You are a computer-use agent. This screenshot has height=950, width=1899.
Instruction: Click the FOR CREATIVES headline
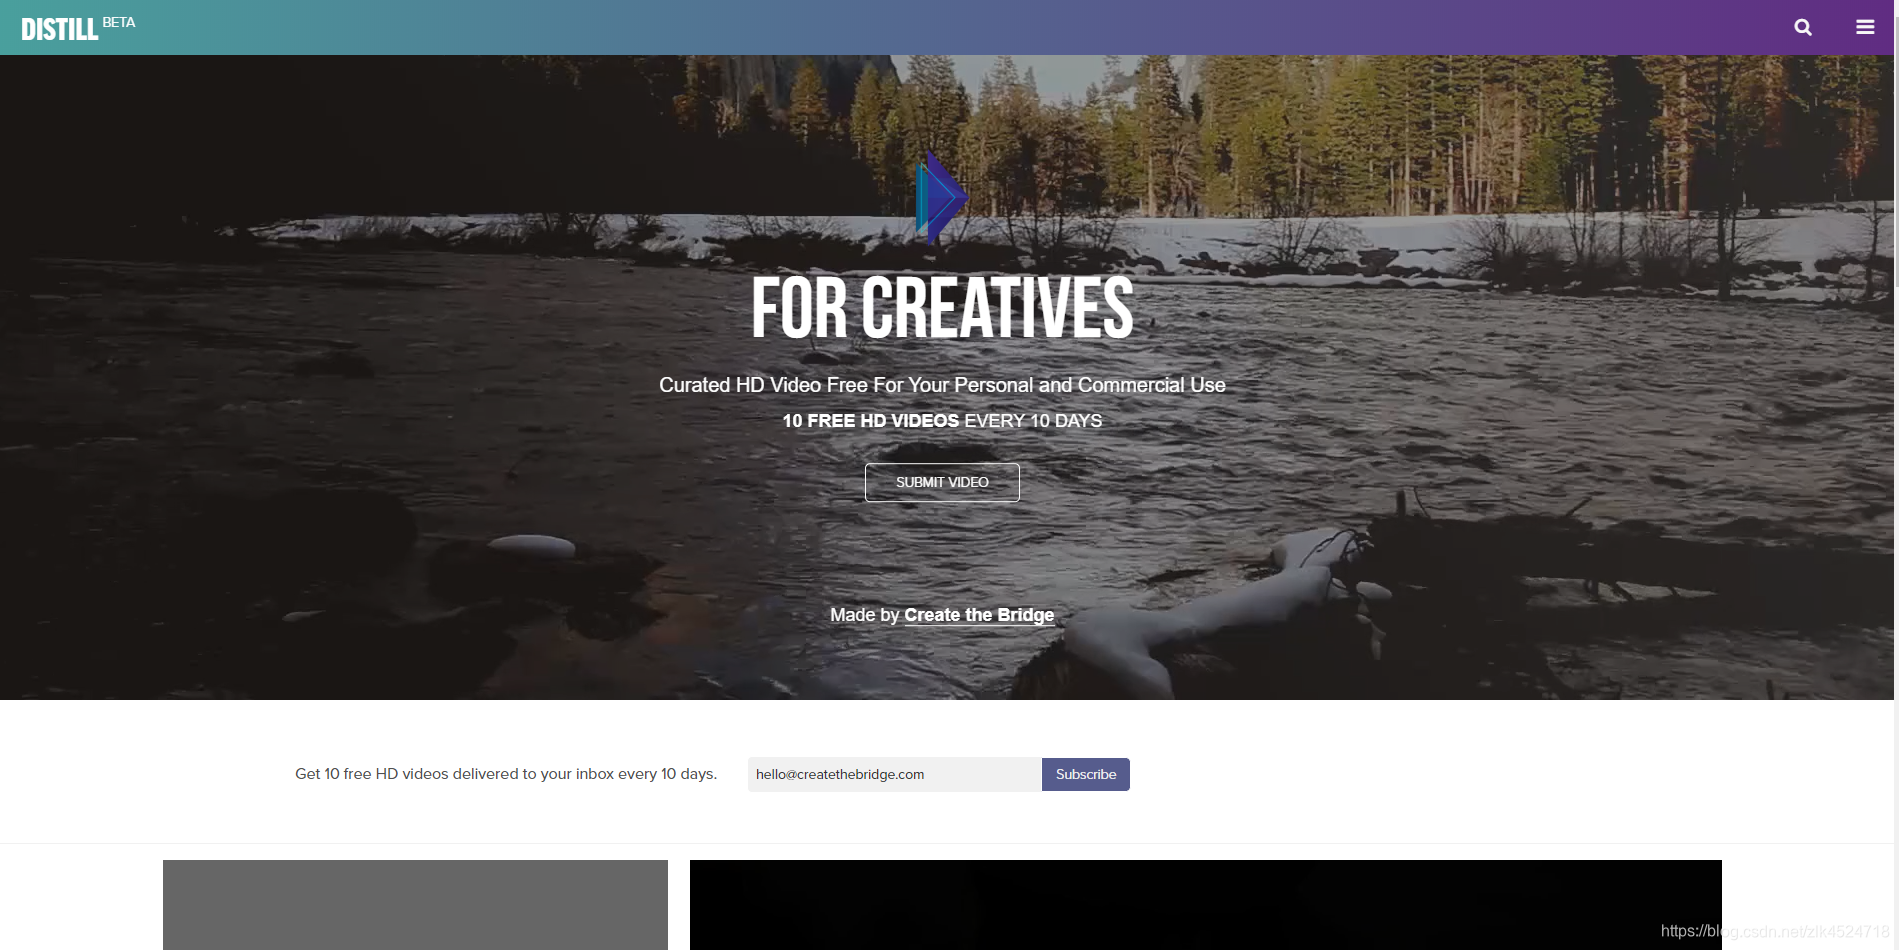point(942,308)
